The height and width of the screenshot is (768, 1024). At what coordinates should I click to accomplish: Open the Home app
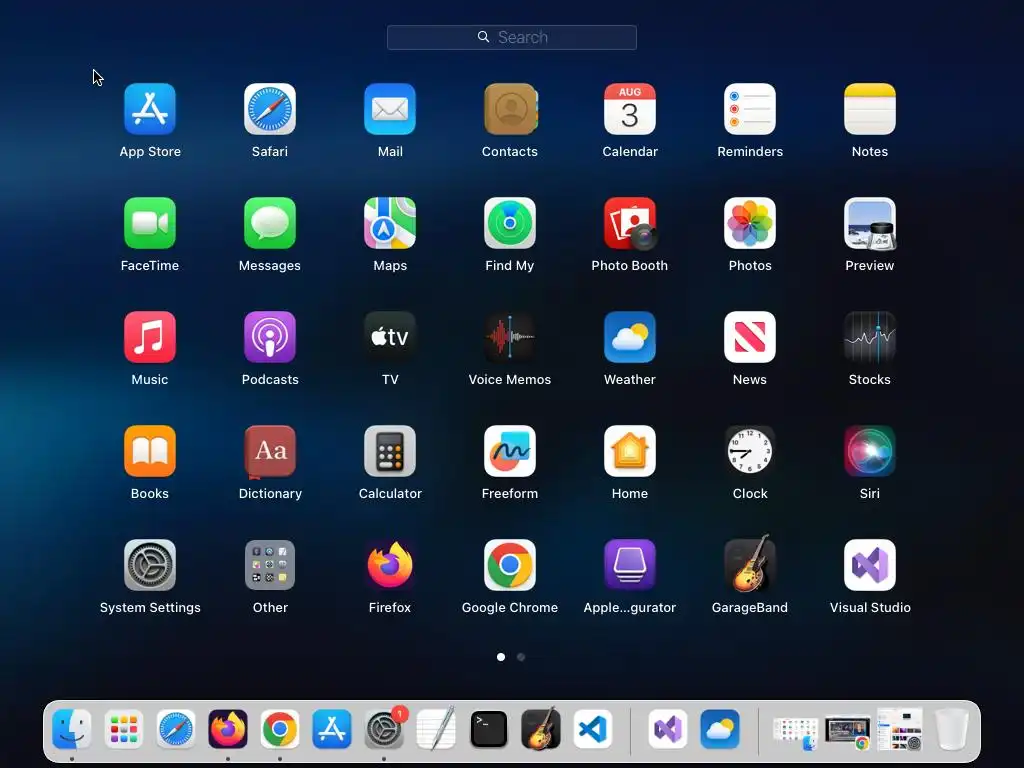pyautogui.click(x=630, y=451)
